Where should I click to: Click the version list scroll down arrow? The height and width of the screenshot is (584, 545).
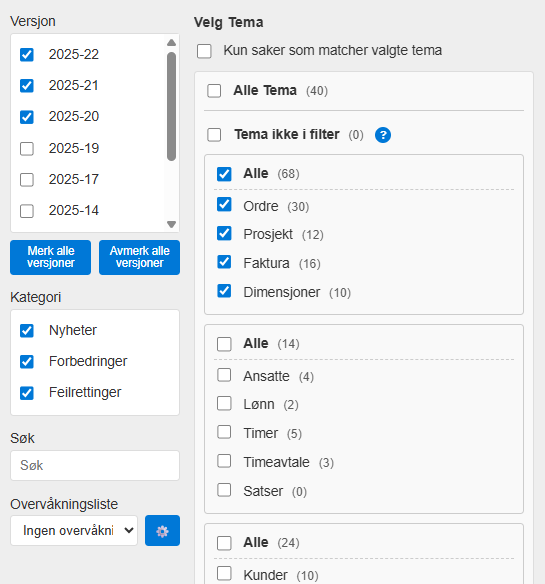pyautogui.click(x=171, y=224)
